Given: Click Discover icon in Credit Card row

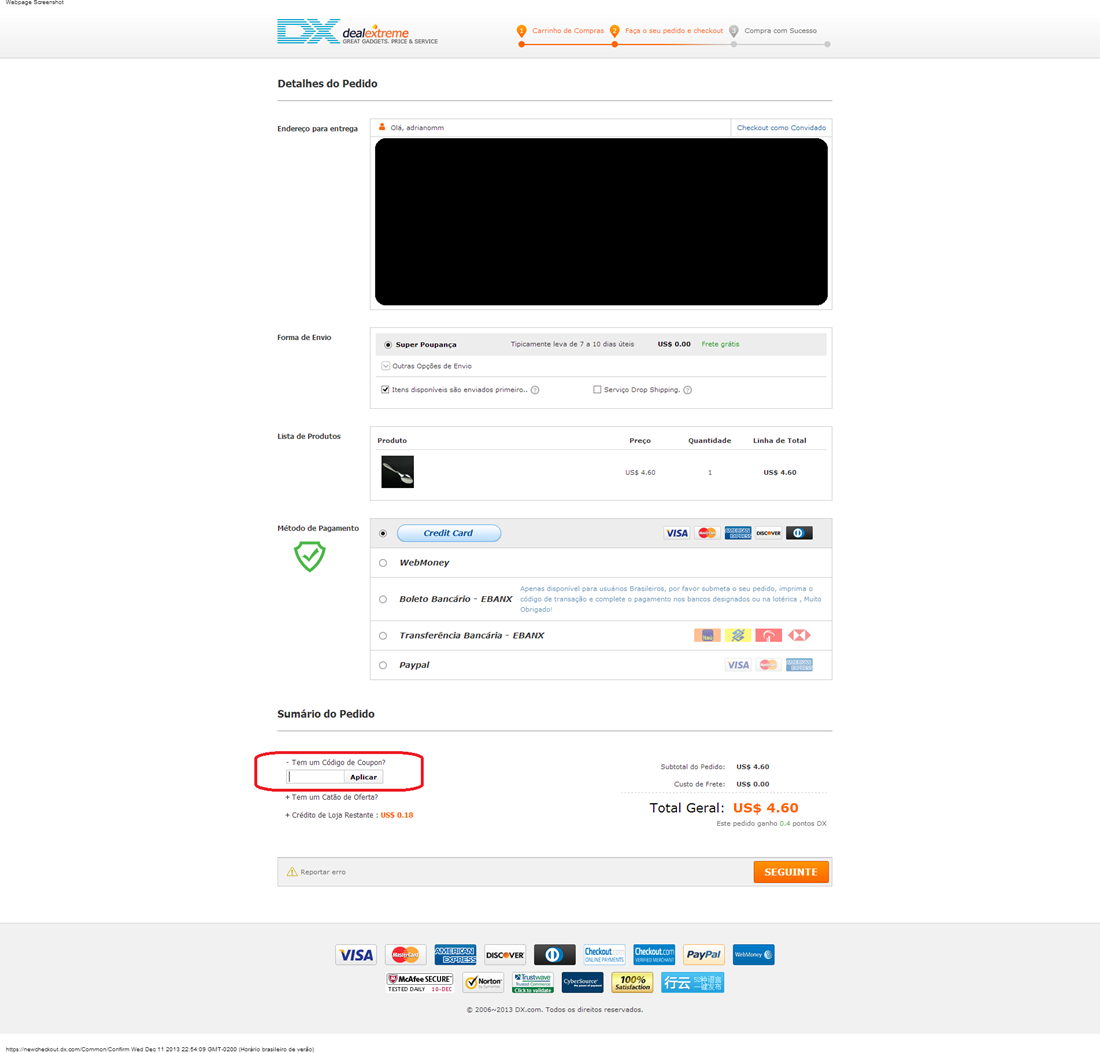Looking at the screenshot, I should click(769, 533).
